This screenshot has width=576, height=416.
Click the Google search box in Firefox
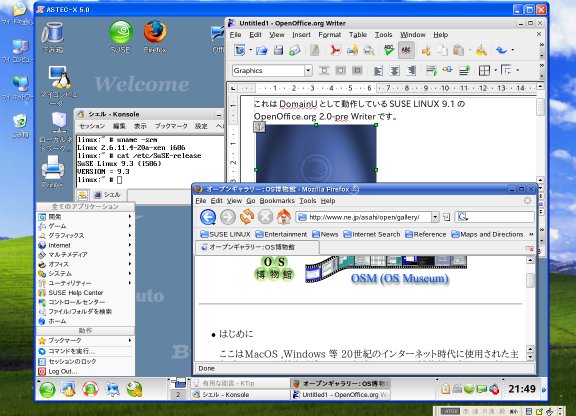pos(495,217)
